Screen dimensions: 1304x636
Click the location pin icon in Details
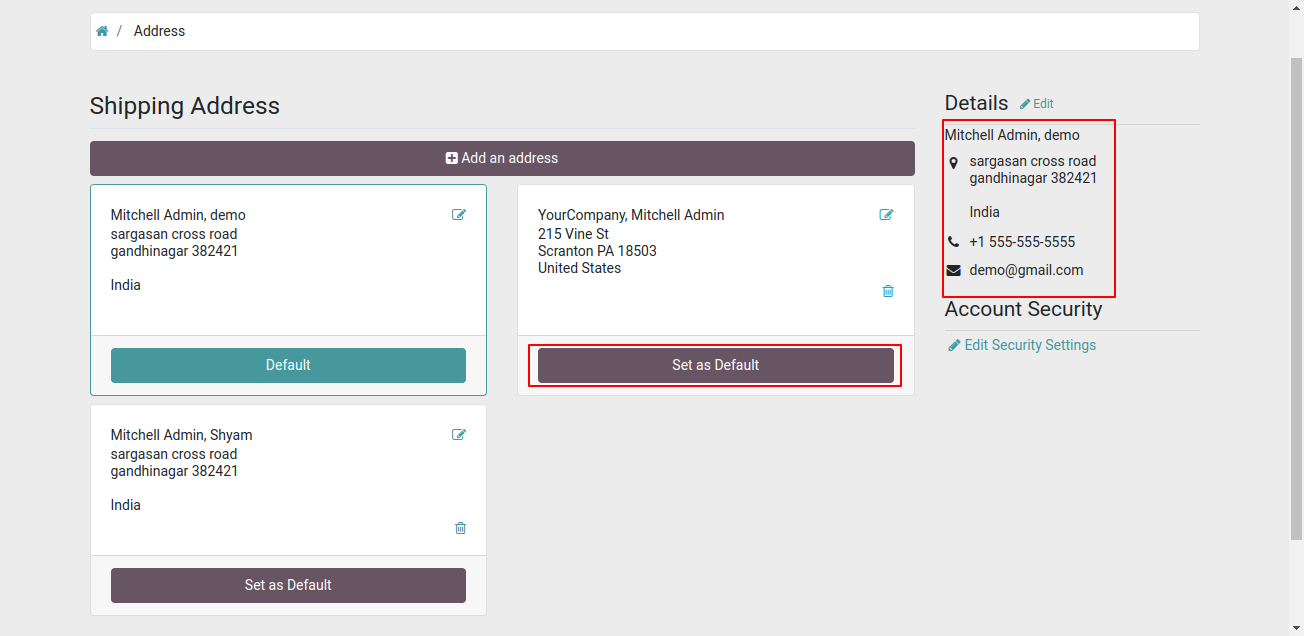pyautogui.click(x=953, y=162)
